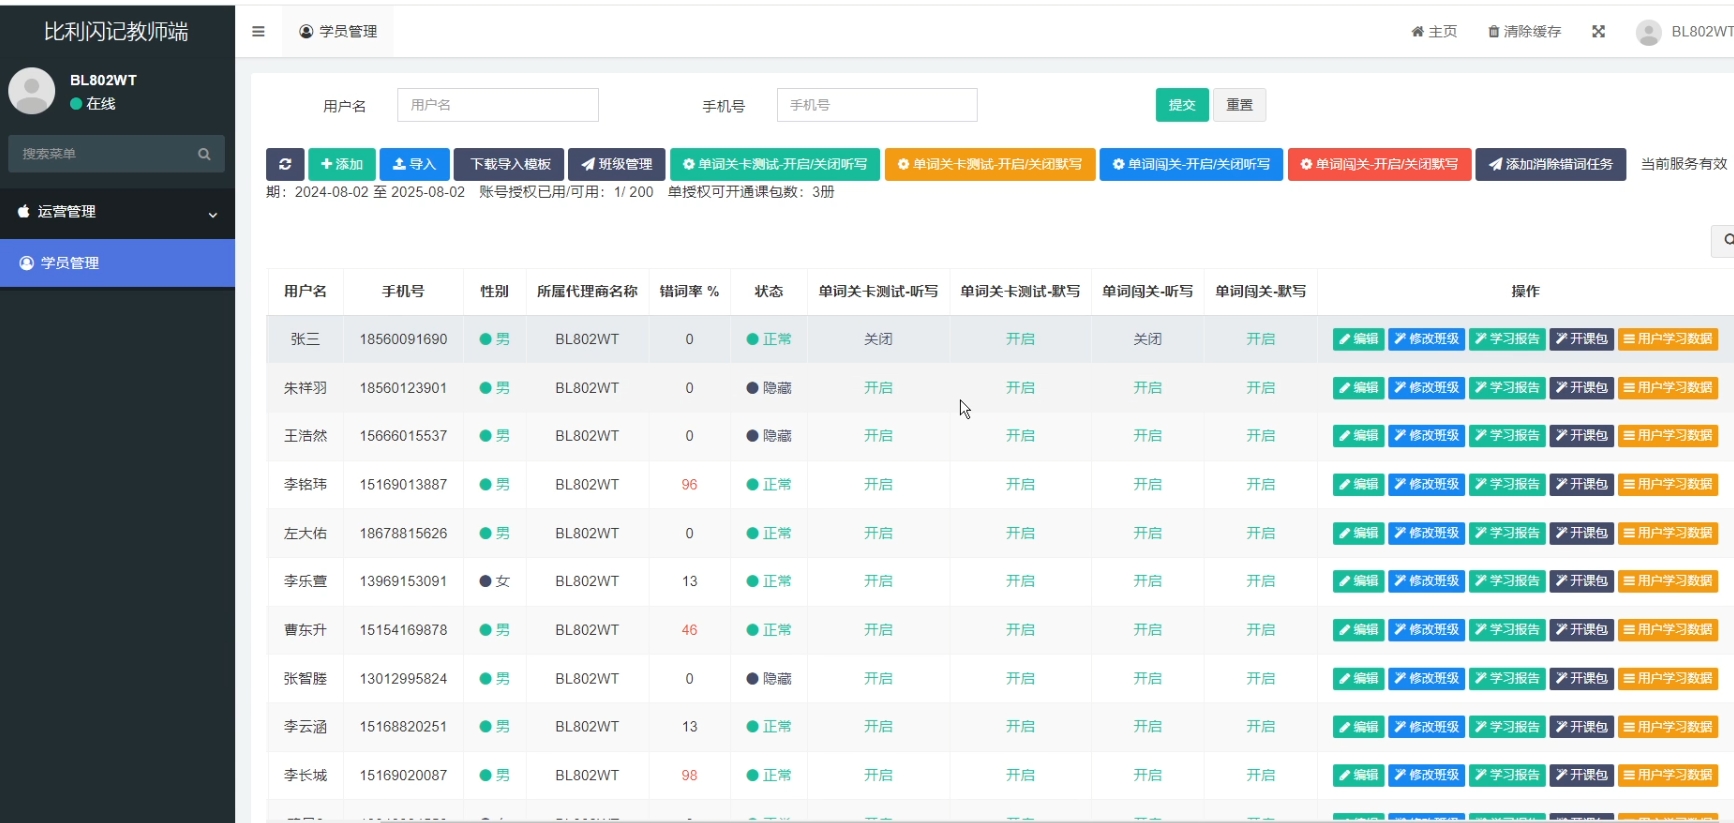Click 单词闯关-开启/关闭默写 red button
Image resolution: width=1734 pixels, height=823 pixels.
pyautogui.click(x=1379, y=164)
